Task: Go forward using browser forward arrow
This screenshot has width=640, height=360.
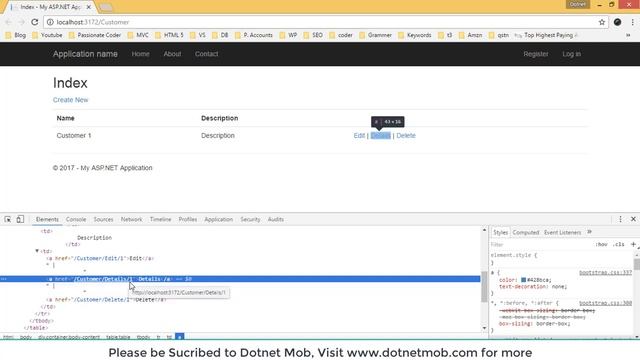Action: pos(21,22)
